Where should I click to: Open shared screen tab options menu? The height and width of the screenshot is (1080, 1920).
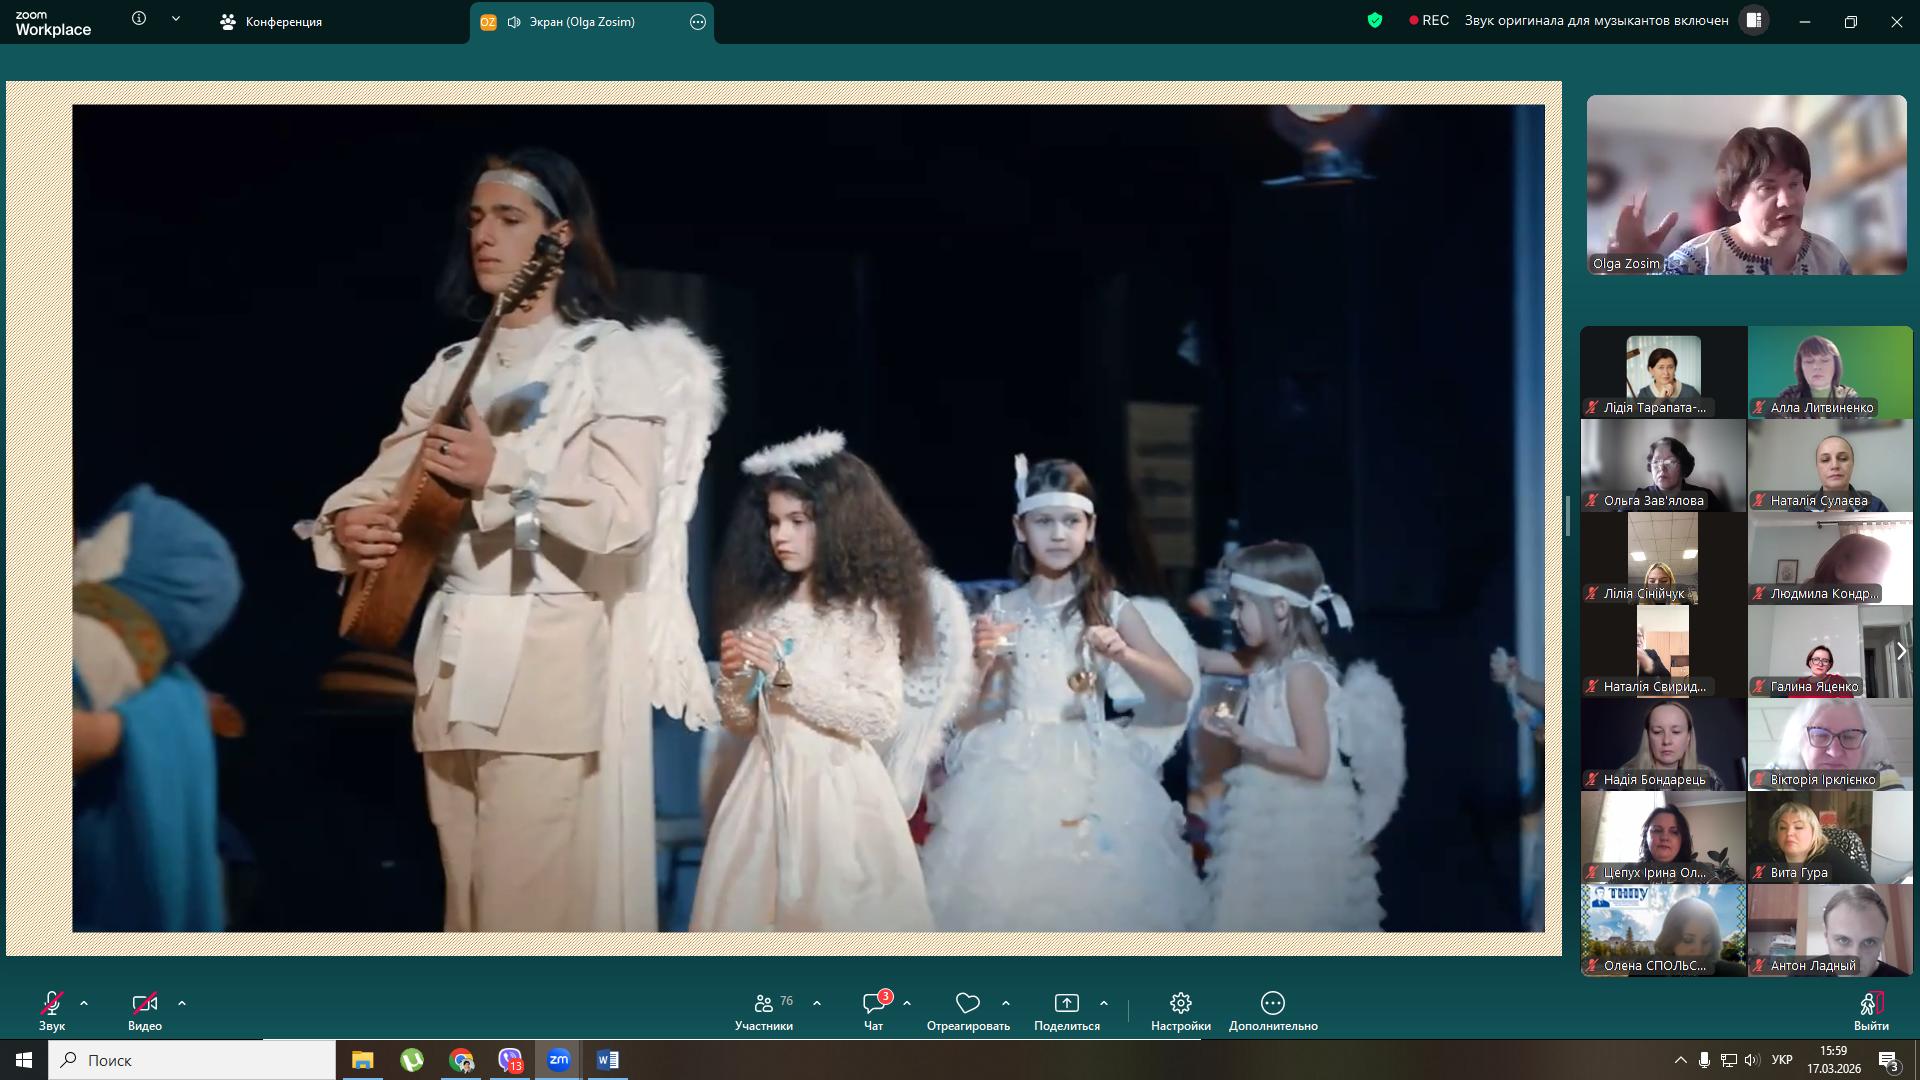pyautogui.click(x=698, y=22)
